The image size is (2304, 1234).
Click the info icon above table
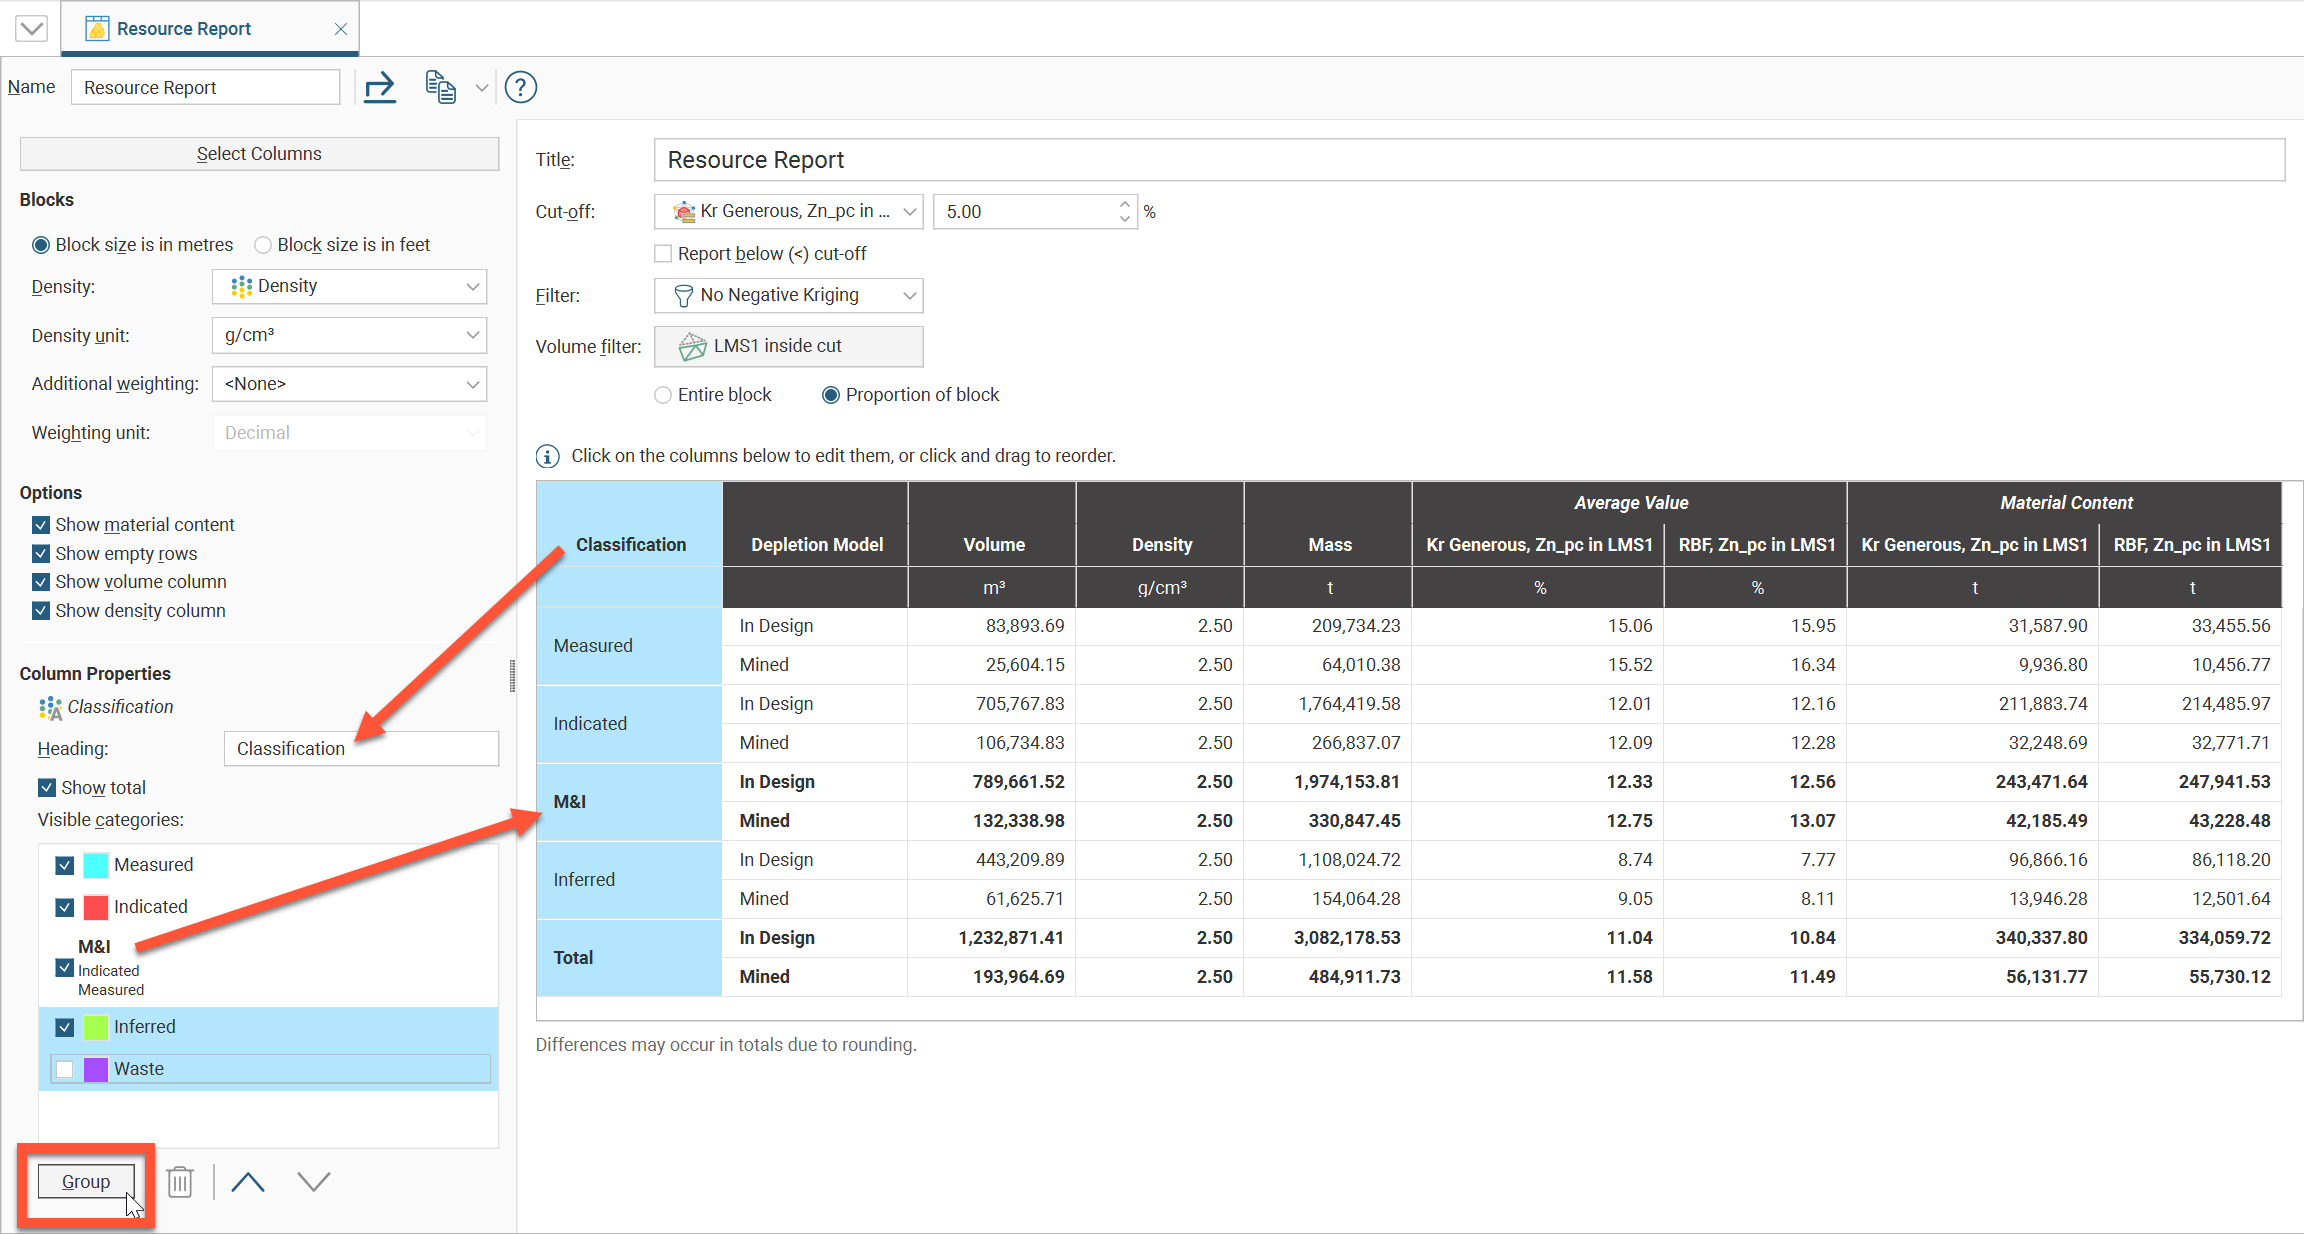coord(548,456)
